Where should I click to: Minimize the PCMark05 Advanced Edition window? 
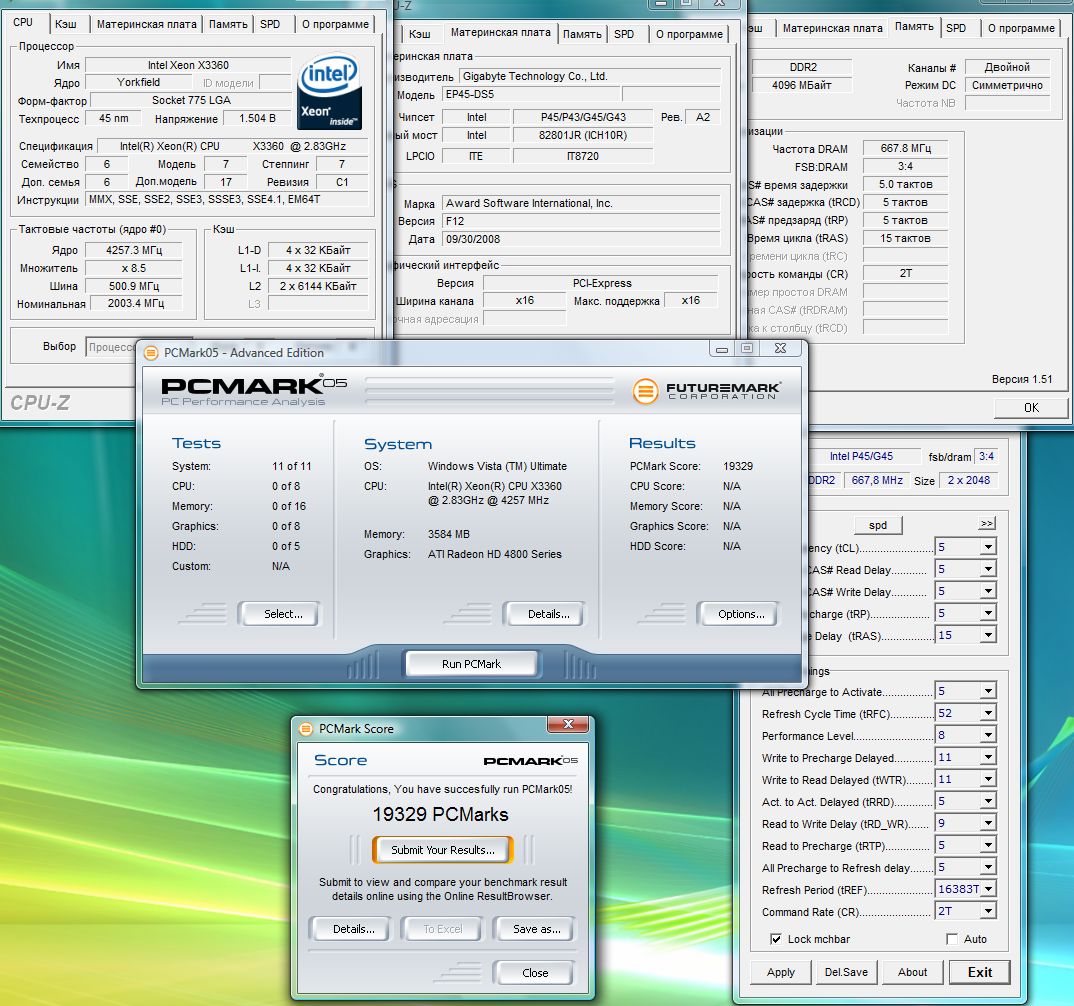(722, 348)
